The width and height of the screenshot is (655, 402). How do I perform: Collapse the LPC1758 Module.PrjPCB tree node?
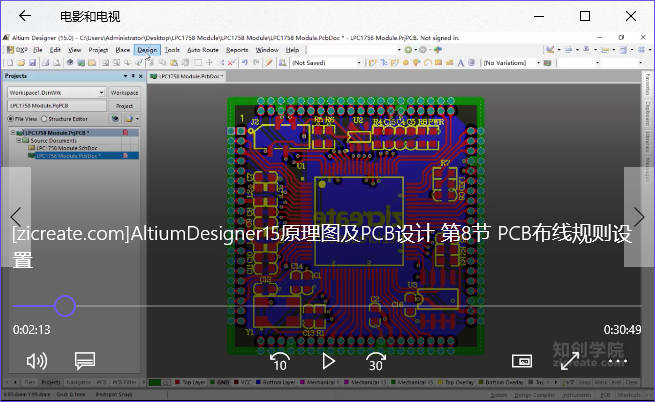point(13,132)
